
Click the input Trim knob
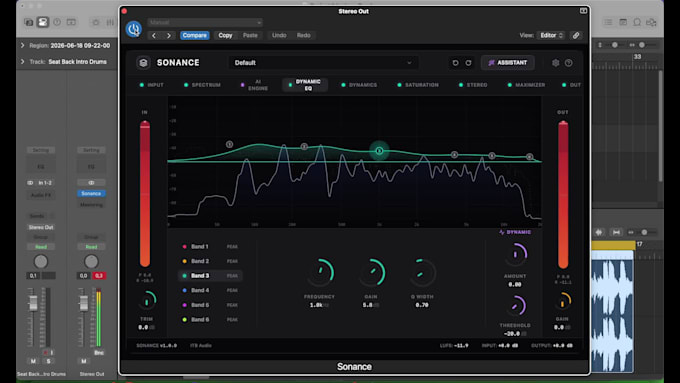(x=147, y=301)
